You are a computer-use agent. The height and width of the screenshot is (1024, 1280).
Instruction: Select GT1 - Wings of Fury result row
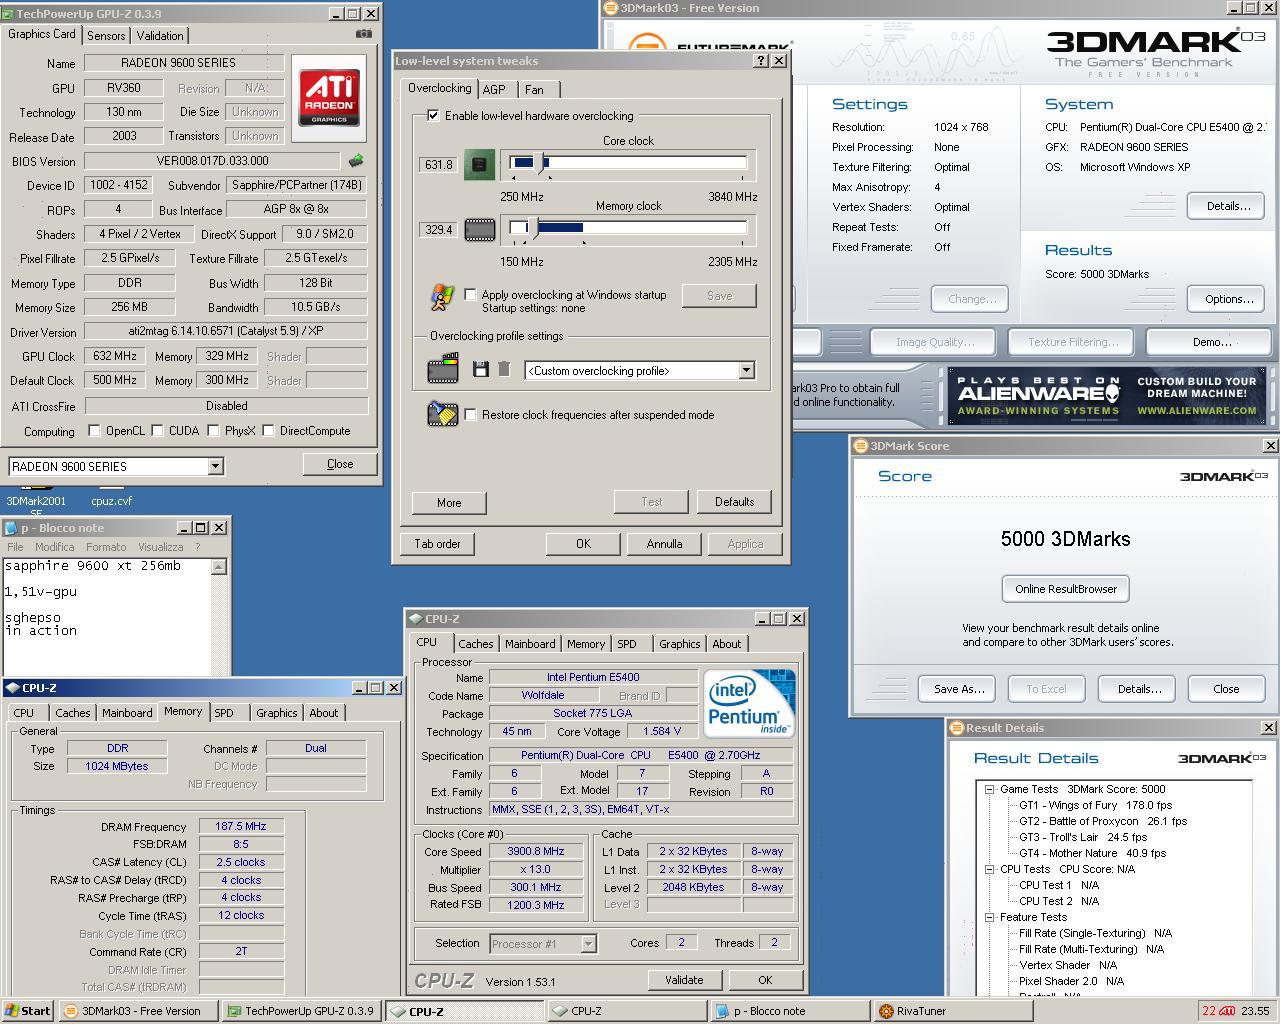pyautogui.click(x=1095, y=805)
